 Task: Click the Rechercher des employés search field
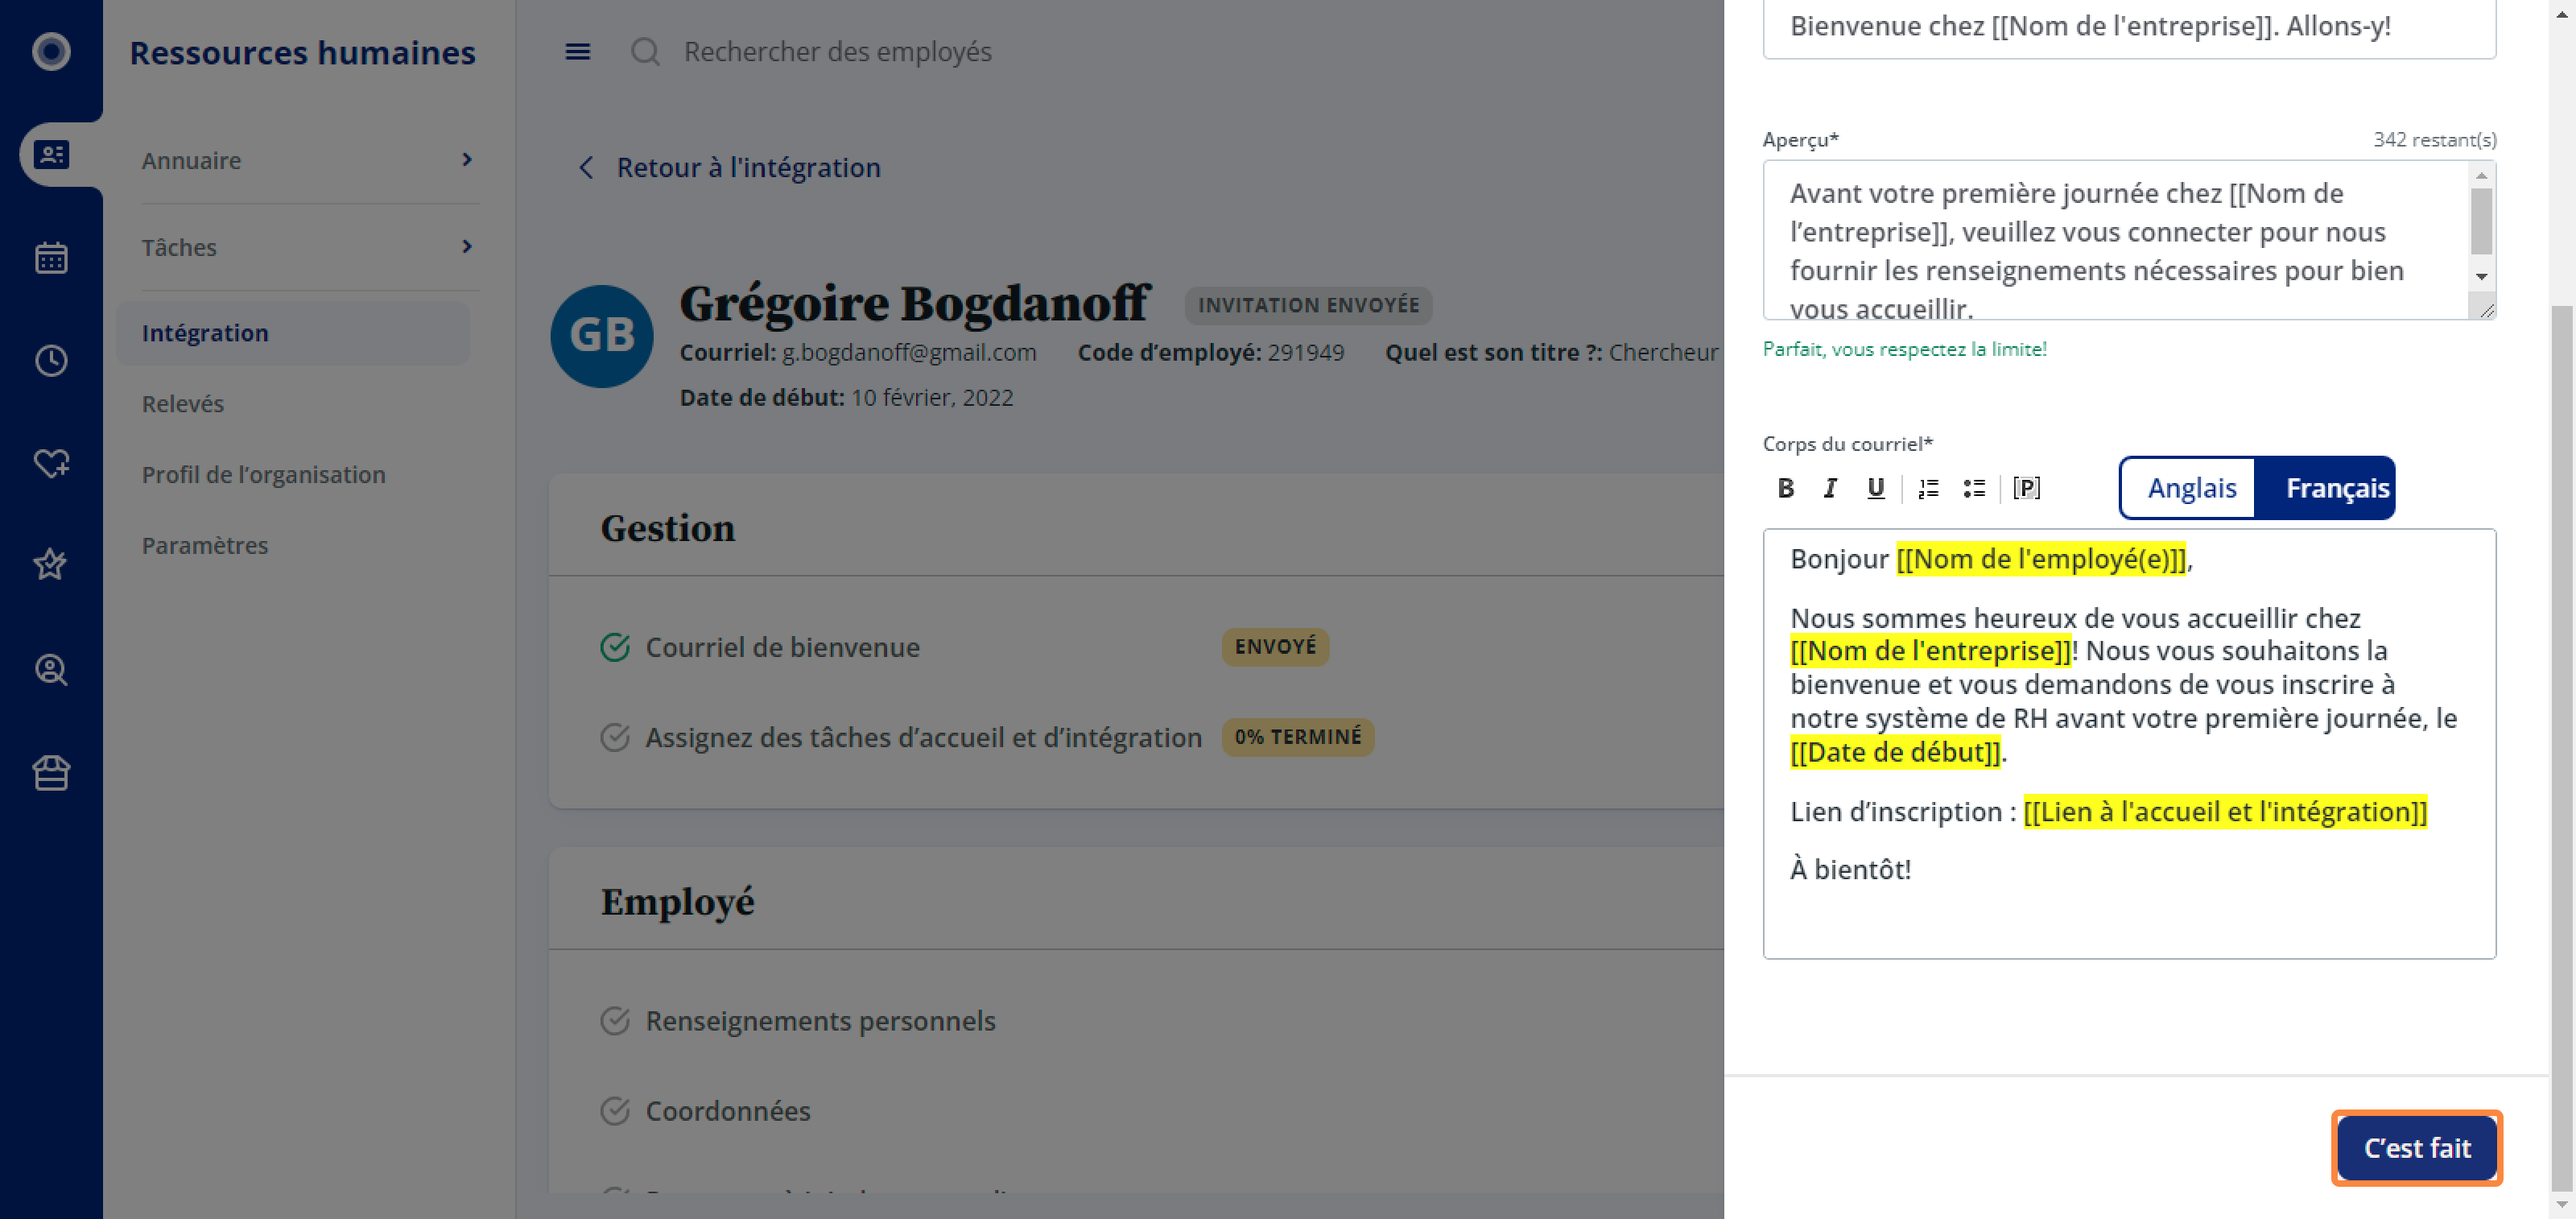pyautogui.click(x=837, y=52)
